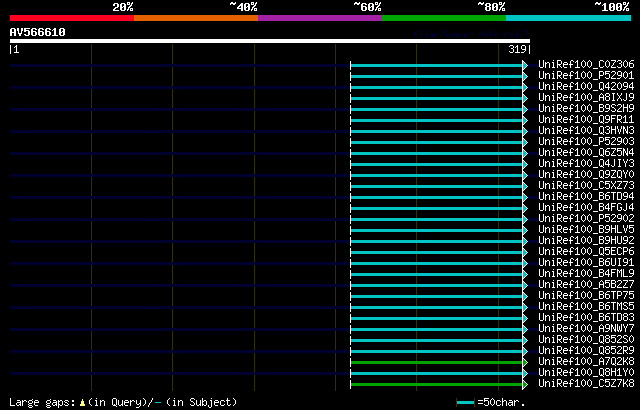640x410 pixels.
Task: Click the '=50char.' scale text
Action: pyautogui.click(x=501, y=402)
